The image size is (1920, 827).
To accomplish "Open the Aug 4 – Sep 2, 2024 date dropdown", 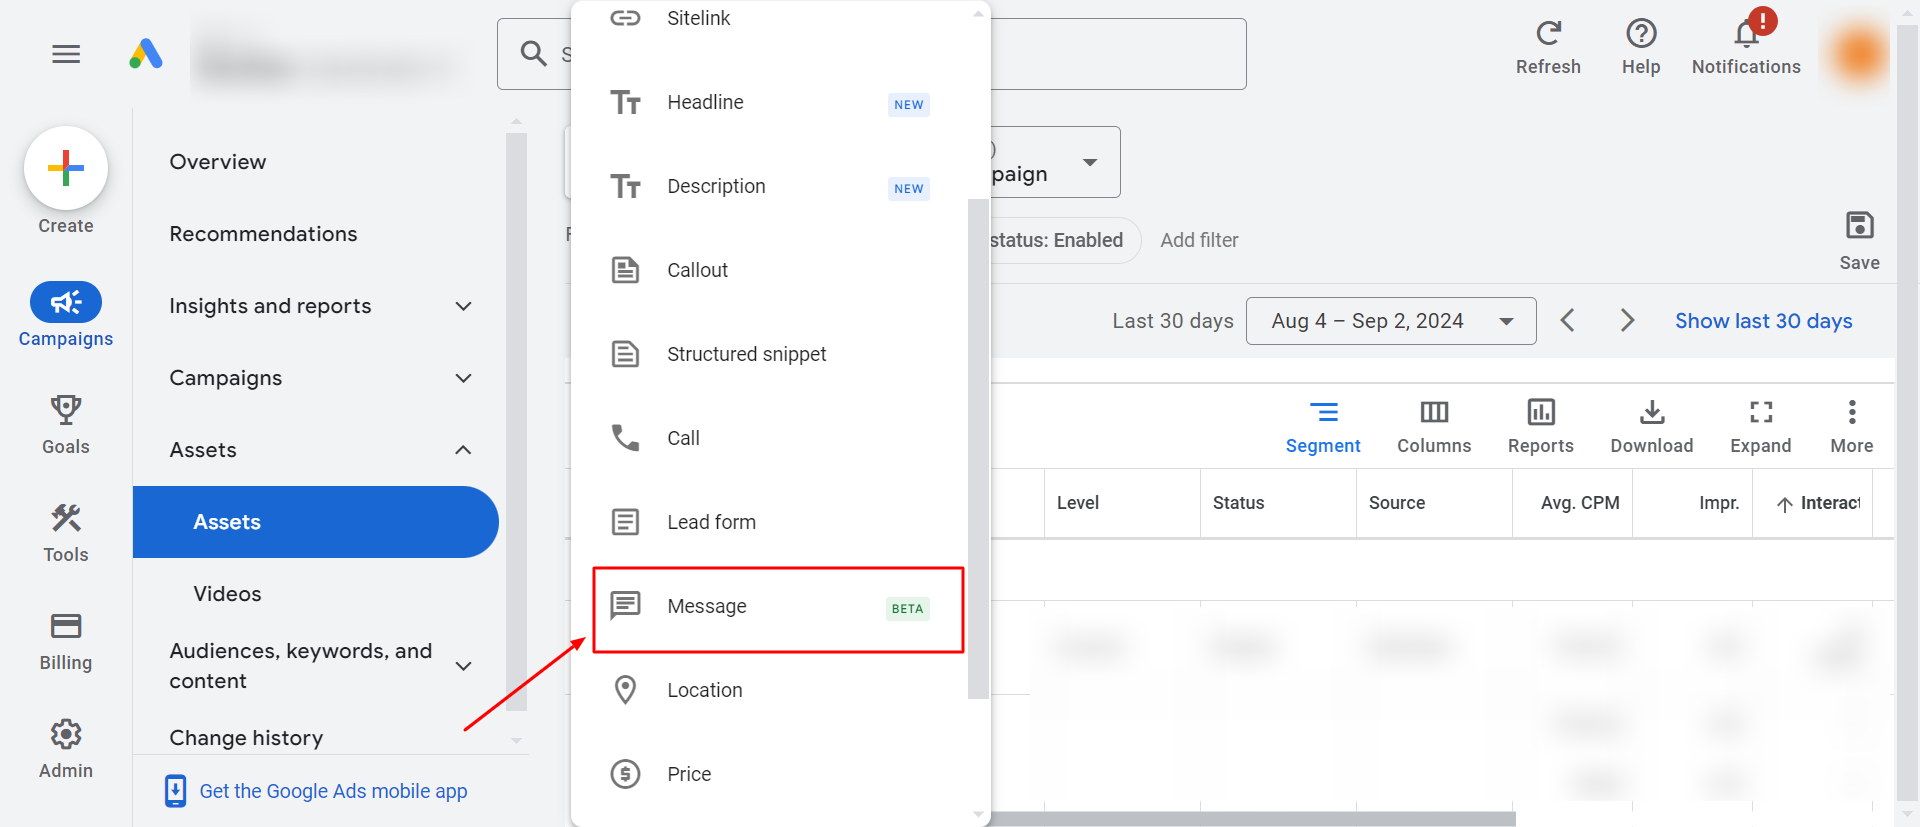I will [1391, 321].
